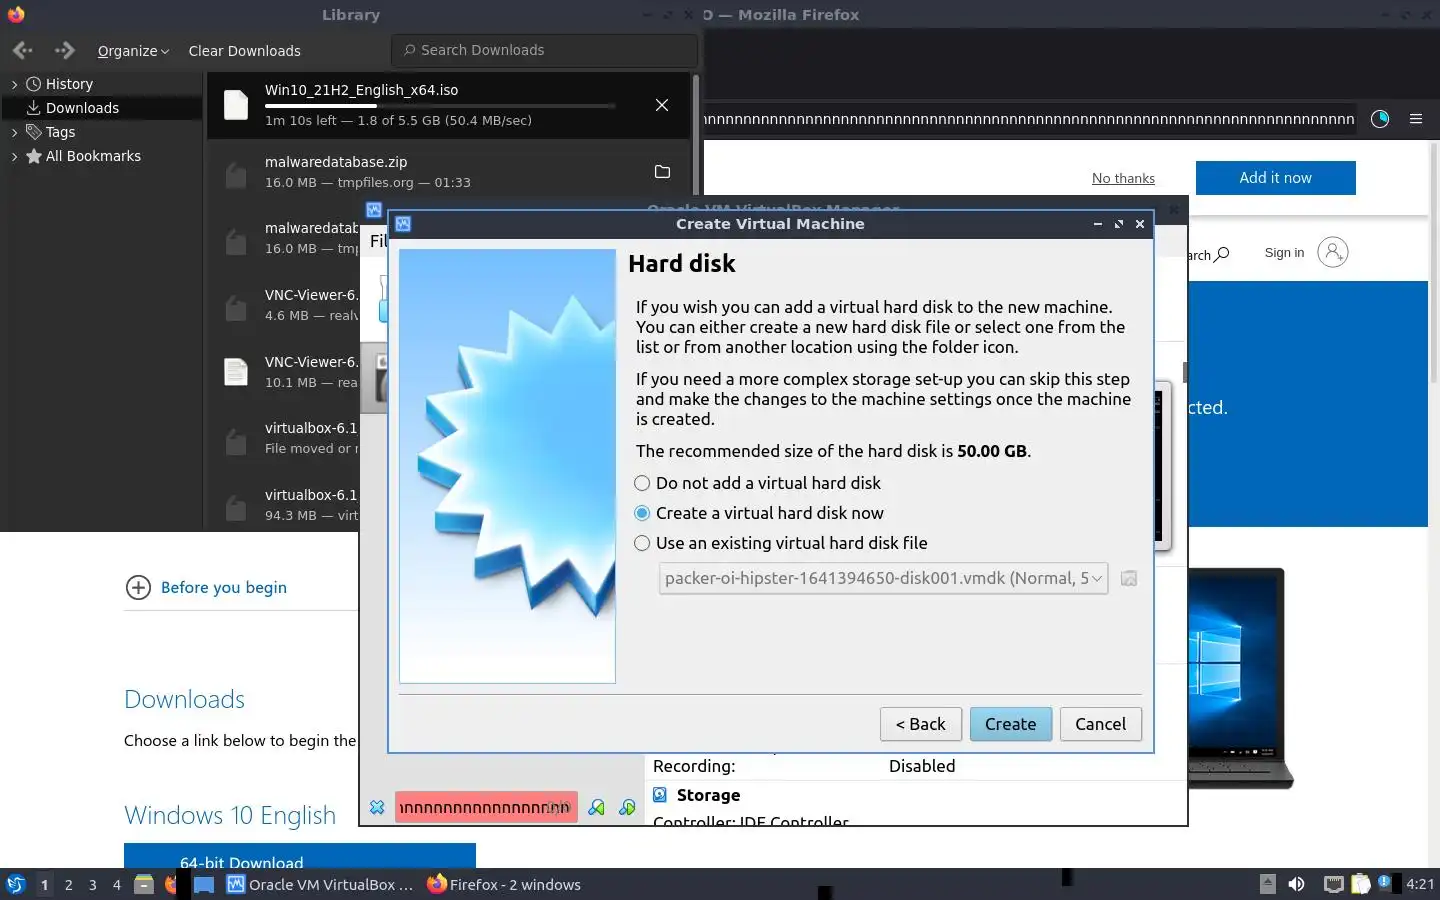The height and width of the screenshot is (900, 1440).
Task: Click the Create button
Action: [1010, 724]
